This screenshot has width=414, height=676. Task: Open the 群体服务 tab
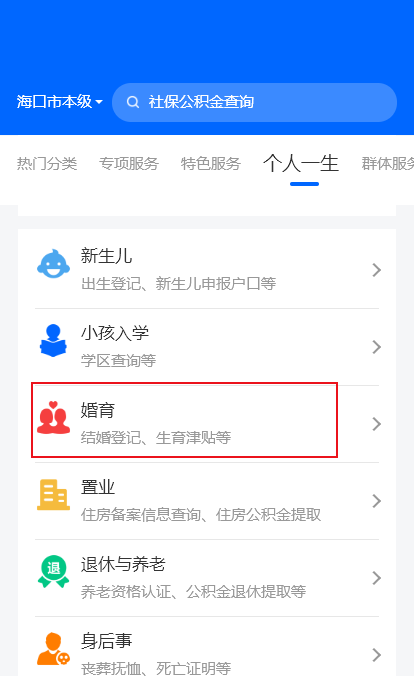click(x=388, y=164)
